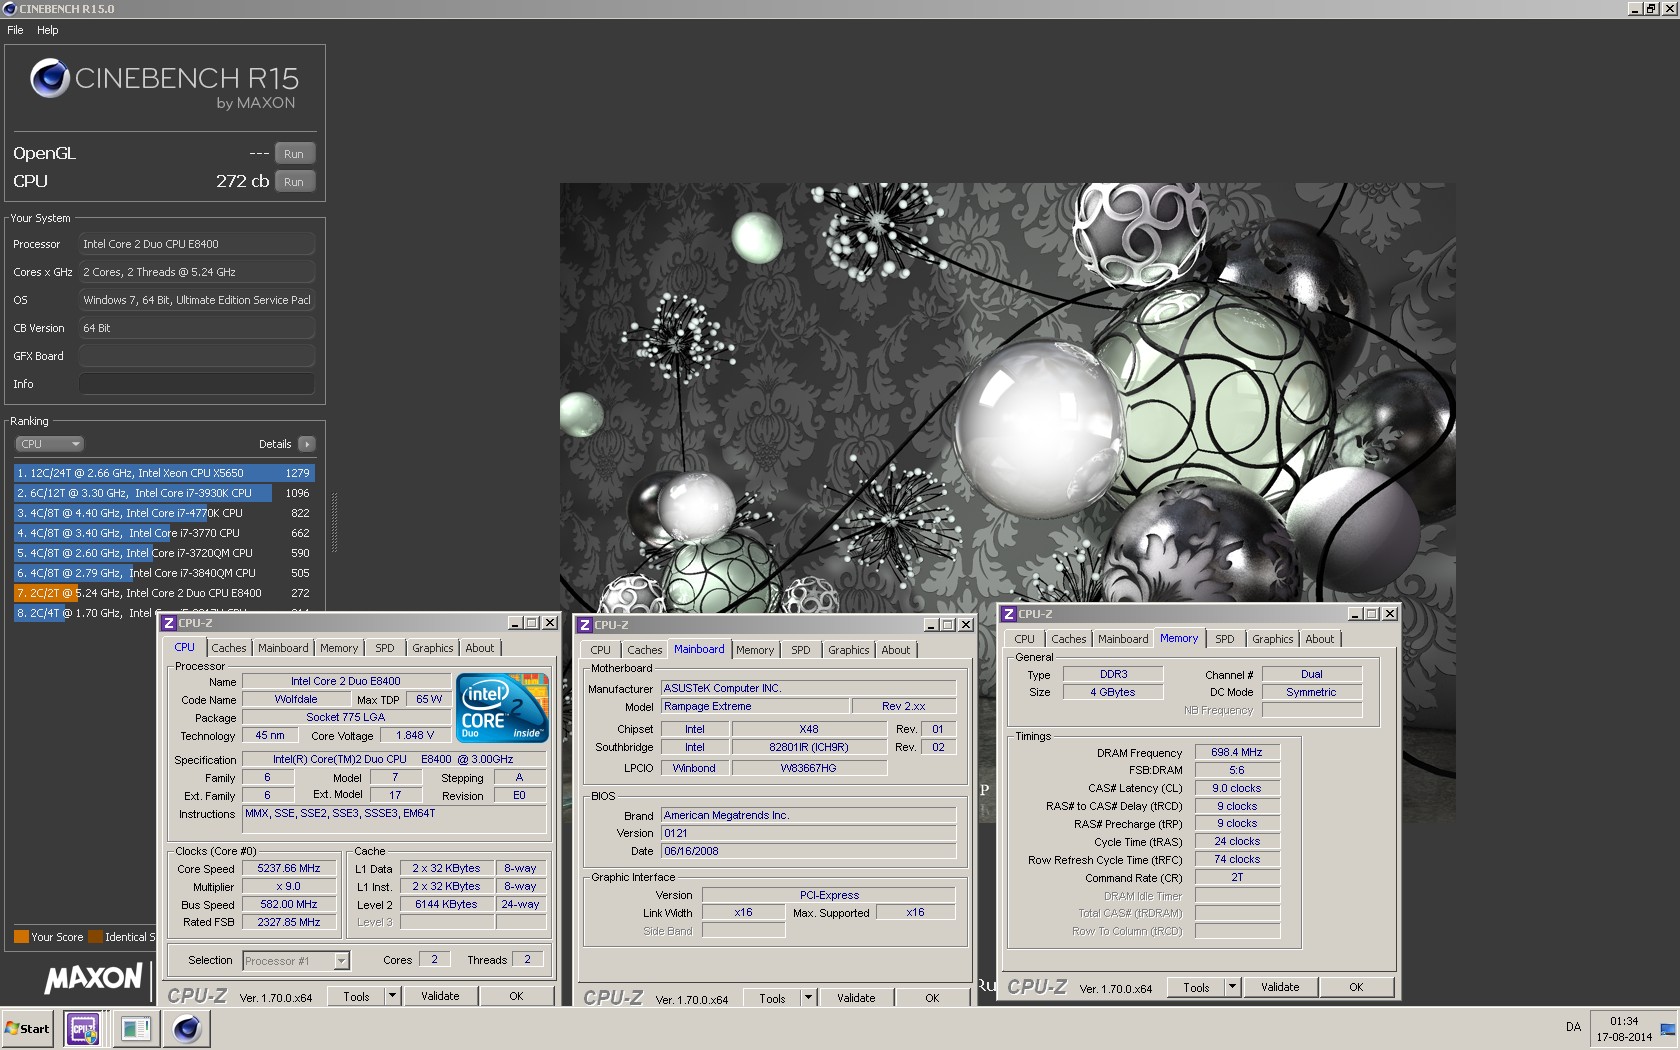Click the FSB:DRAM ratio value 5:6
This screenshot has width=1680, height=1050.
point(1237,771)
